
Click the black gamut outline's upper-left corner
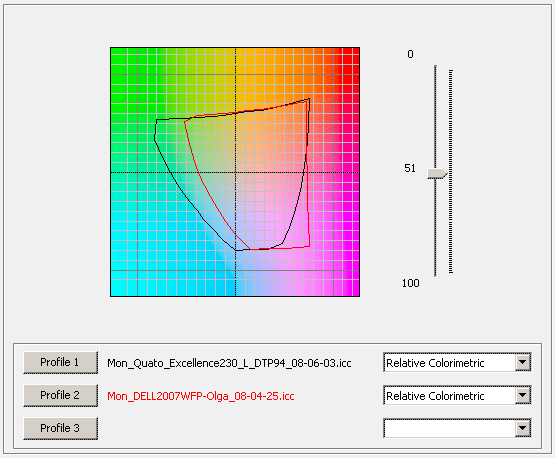tap(156, 120)
